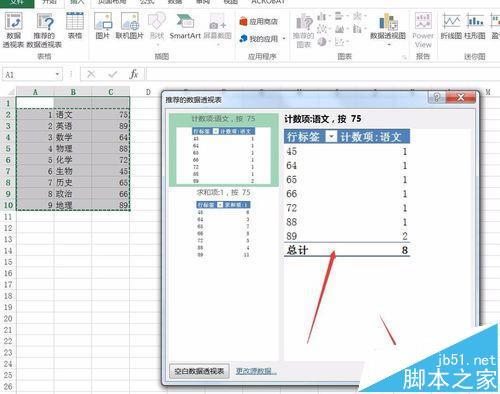Click the formula bar cancel X icon
The width and height of the screenshot is (500, 394).
[x=91, y=74]
